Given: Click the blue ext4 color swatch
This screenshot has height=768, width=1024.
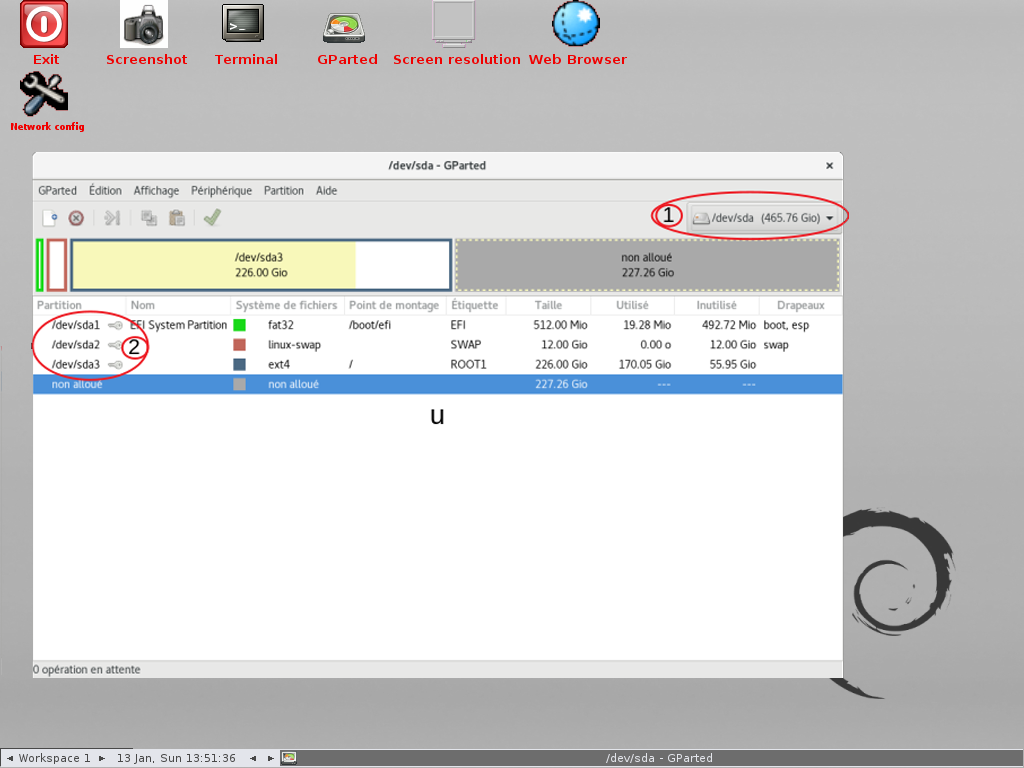Looking at the screenshot, I should pos(240,364).
